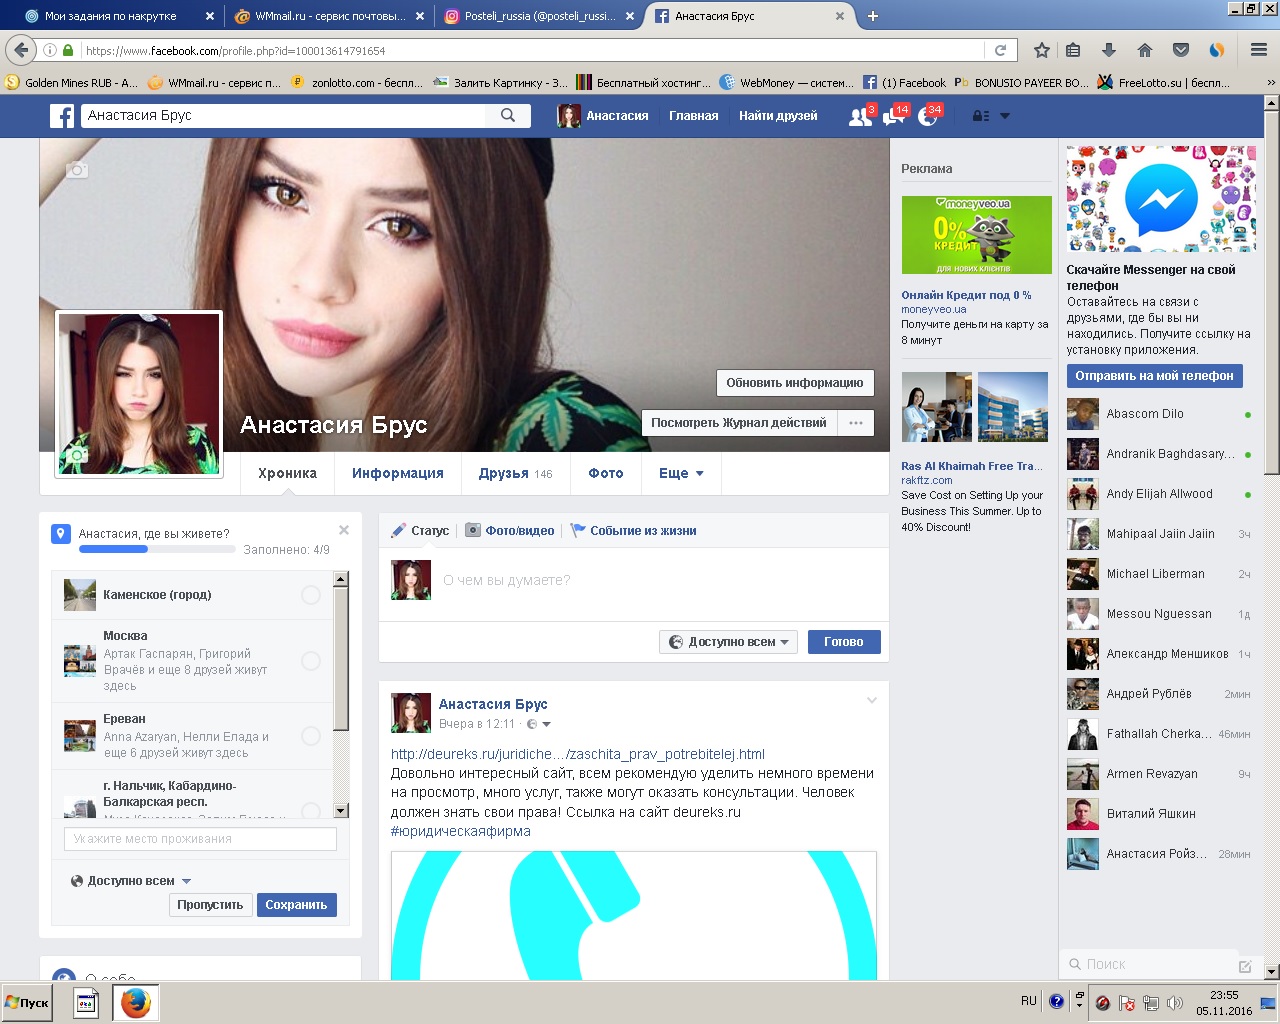Open post audience selector next to 'Вчера в 12:11'

(539, 724)
